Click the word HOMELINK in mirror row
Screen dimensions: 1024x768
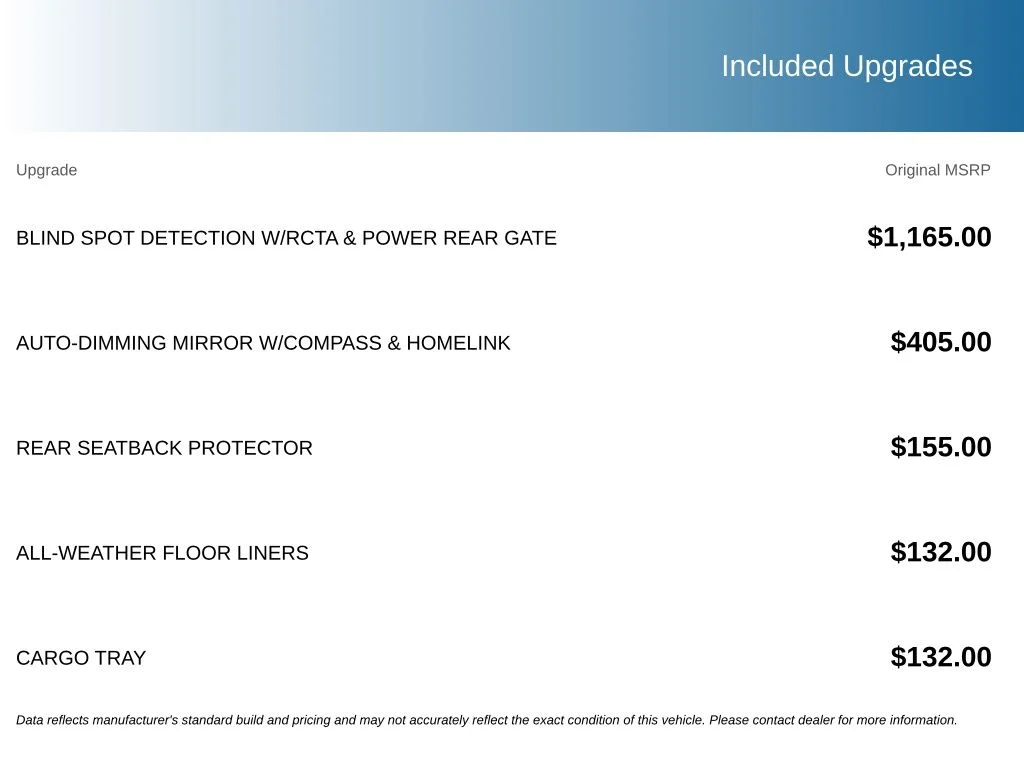(458, 343)
